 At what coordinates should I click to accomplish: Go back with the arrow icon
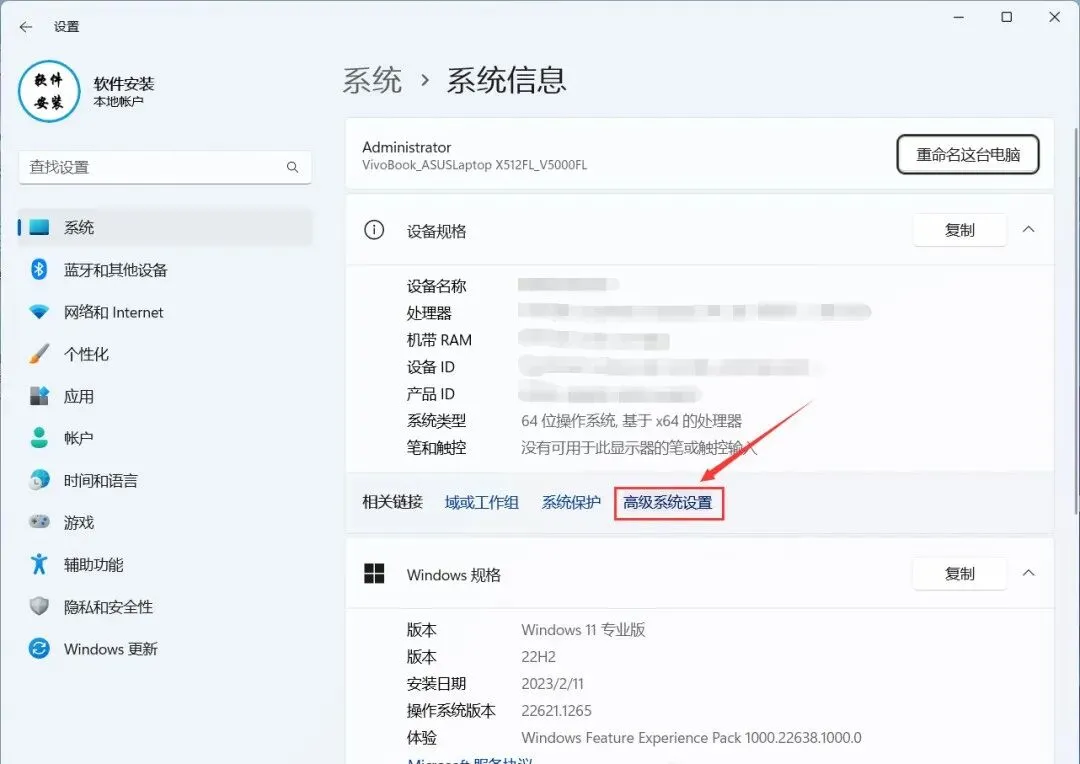(26, 27)
